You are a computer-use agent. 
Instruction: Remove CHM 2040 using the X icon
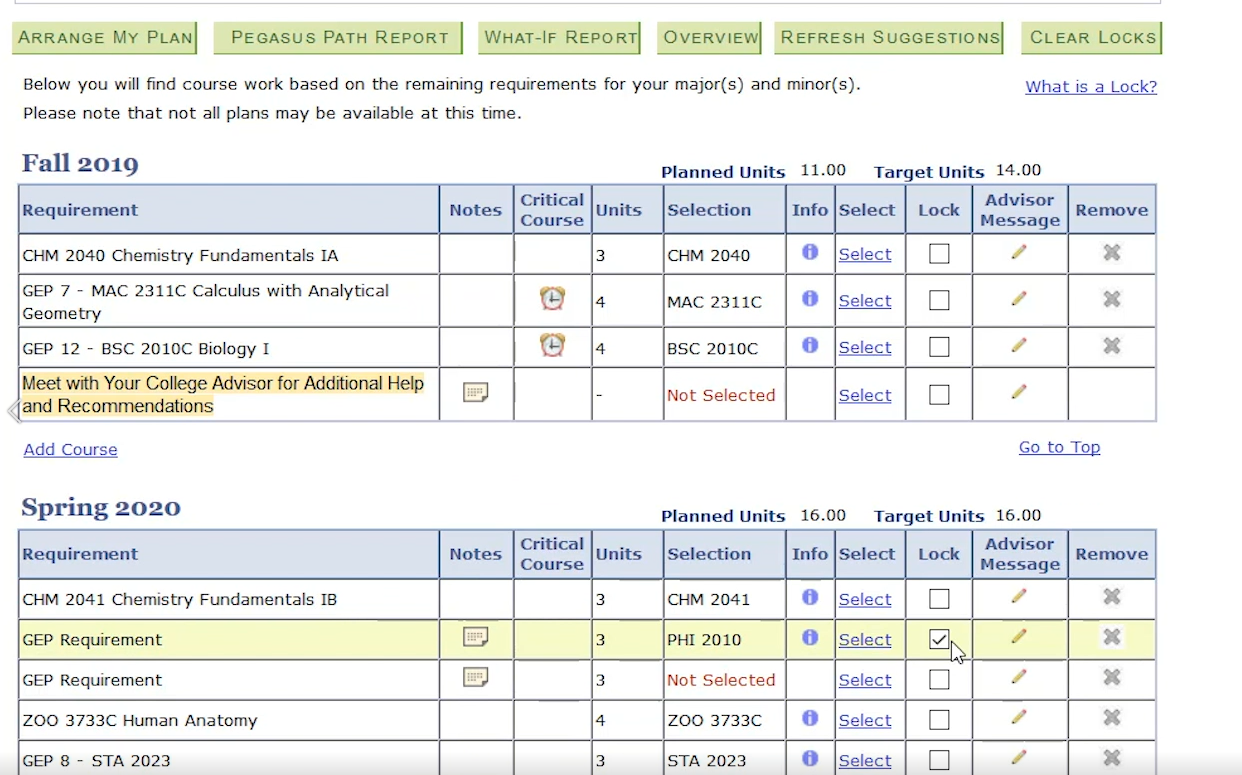(x=1111, y=253)
